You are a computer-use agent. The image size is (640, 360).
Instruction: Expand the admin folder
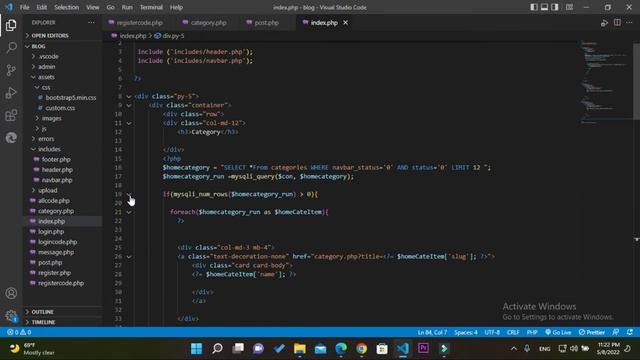tap(46, 67)
